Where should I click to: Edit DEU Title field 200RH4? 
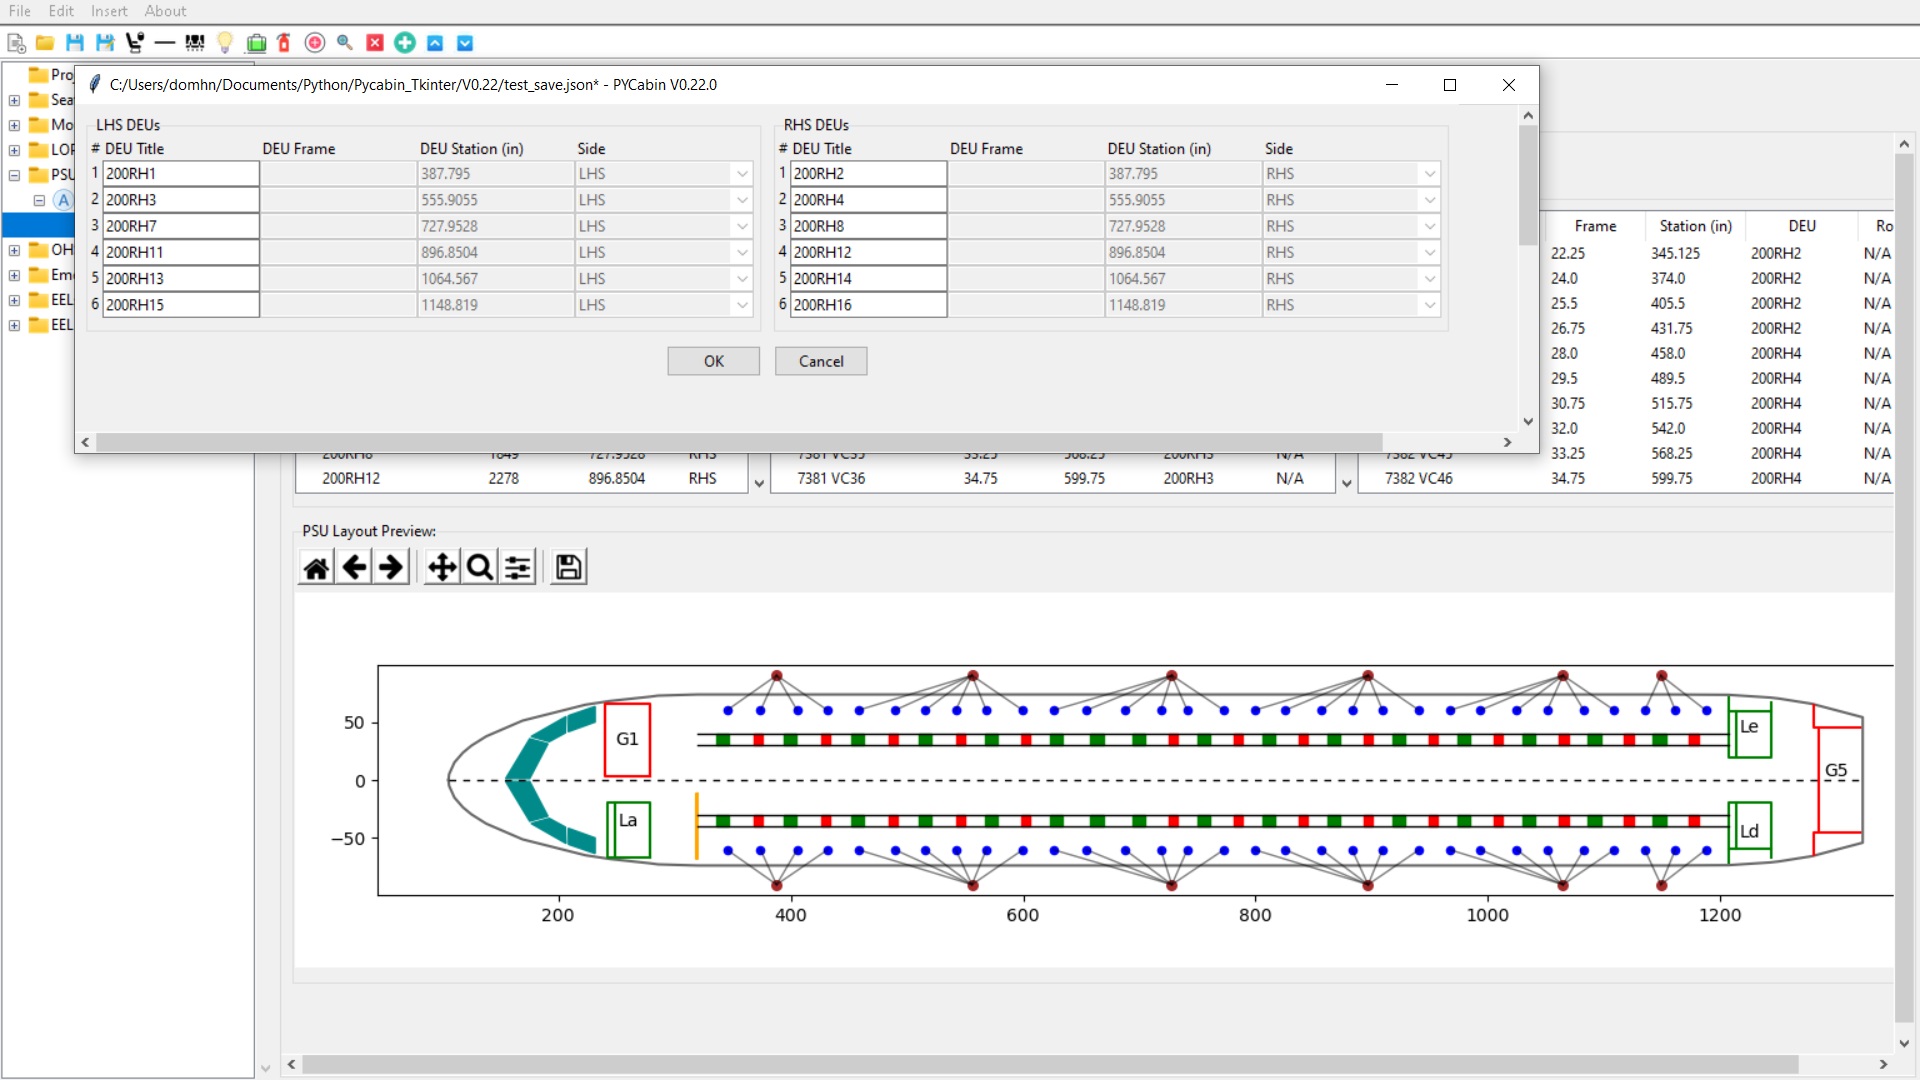point(868,200)
